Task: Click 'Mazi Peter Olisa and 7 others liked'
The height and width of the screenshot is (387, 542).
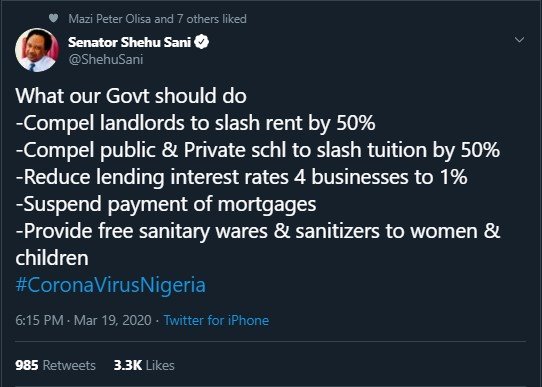Action: [x=157, y=19]
